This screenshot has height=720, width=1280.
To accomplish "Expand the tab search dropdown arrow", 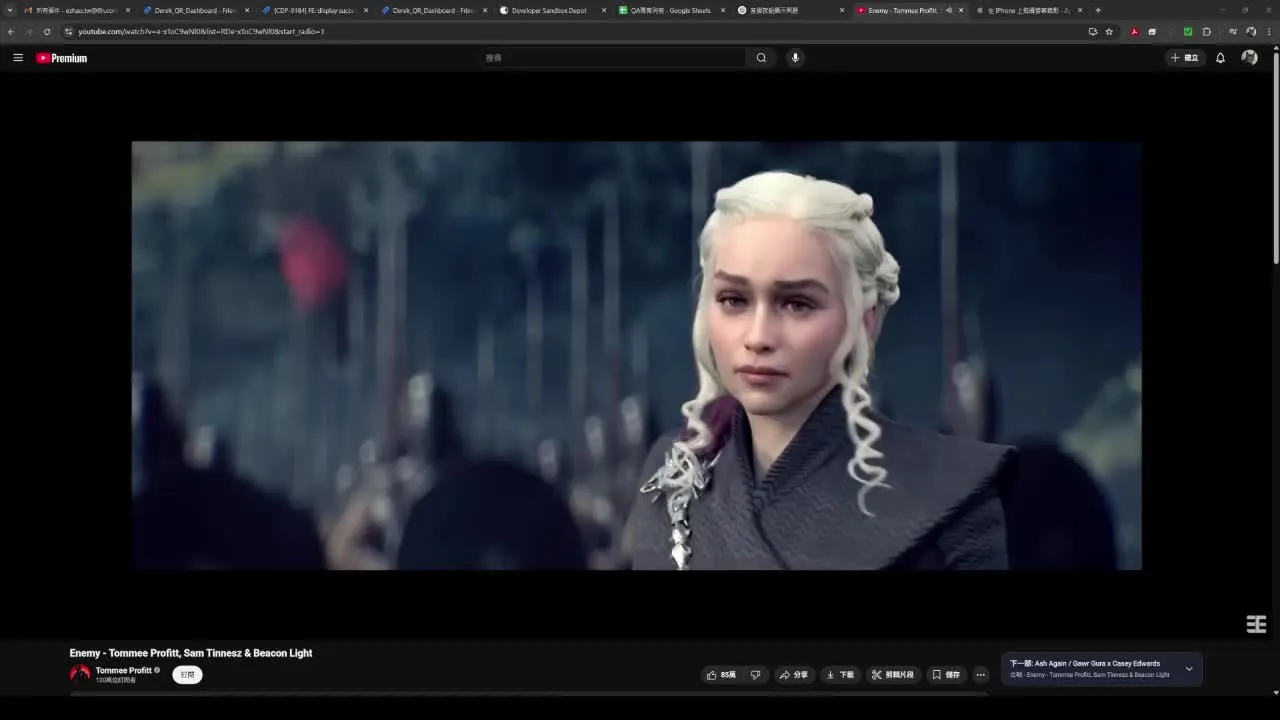I will (10, 10).
